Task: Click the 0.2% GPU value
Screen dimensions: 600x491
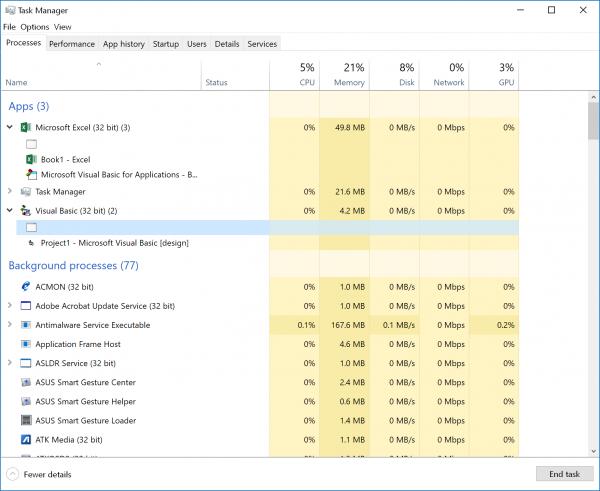Action: click(505, 325)
